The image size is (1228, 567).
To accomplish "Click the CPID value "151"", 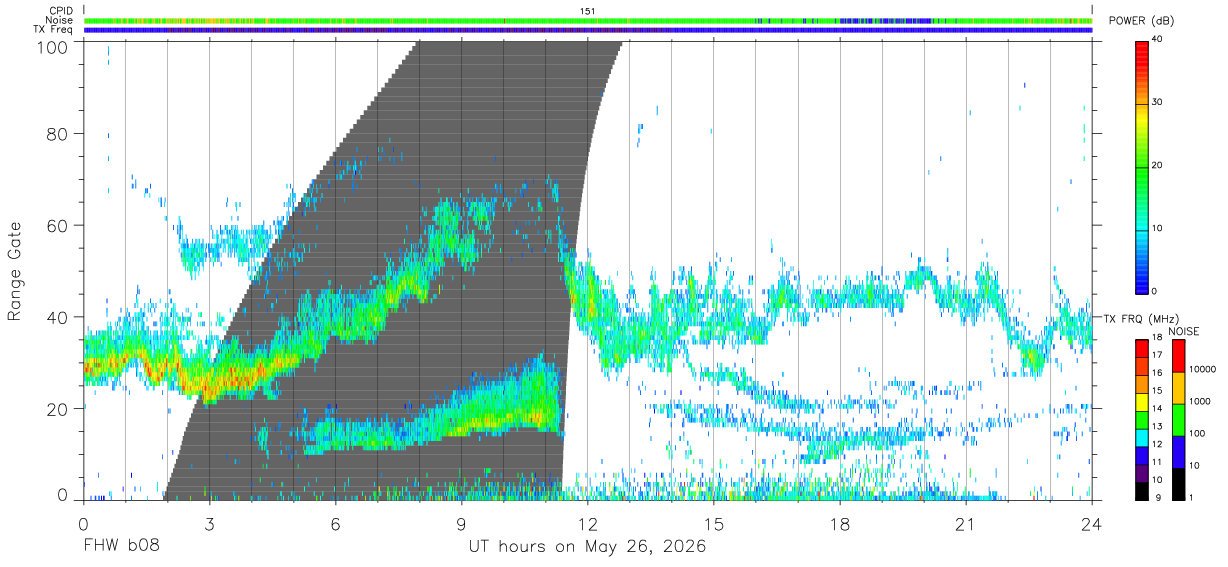I will point(588,11).
